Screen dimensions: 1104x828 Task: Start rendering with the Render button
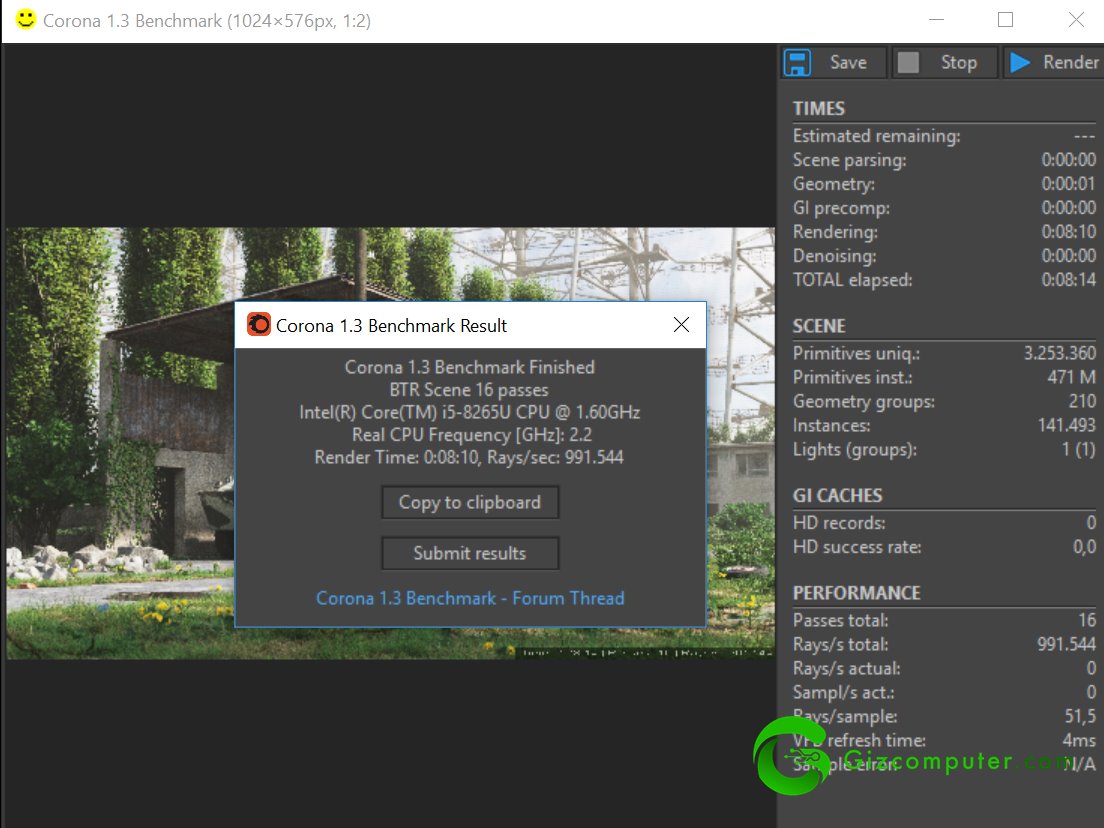[x=1054, y=63]
